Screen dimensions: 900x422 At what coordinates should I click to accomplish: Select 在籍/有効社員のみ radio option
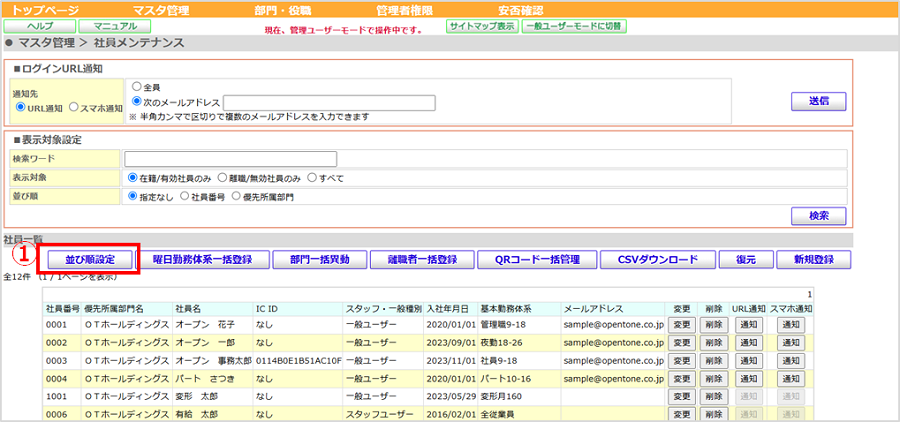133,177
